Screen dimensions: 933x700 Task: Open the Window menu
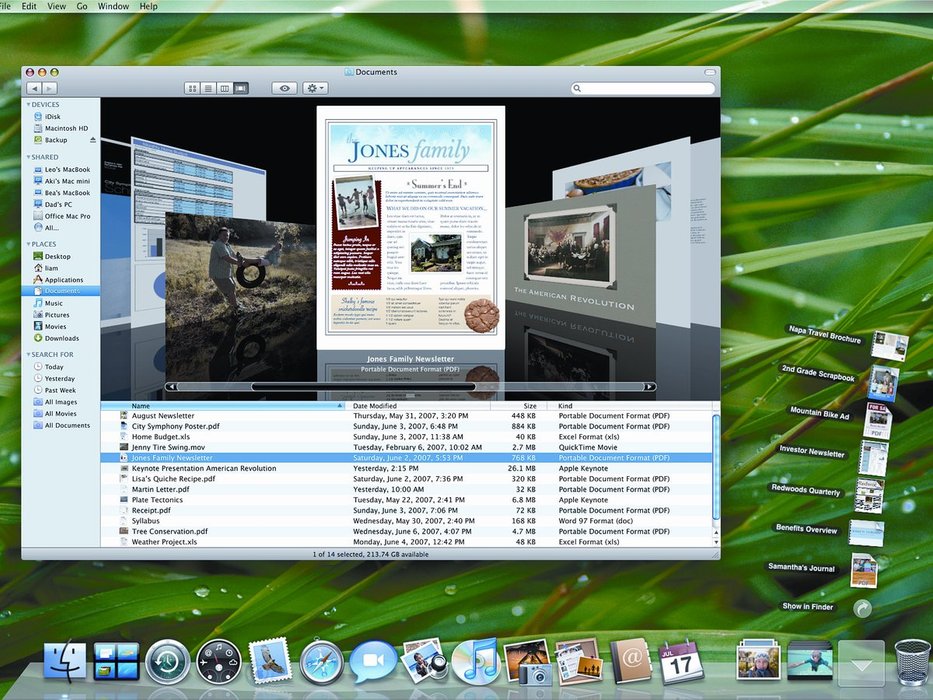coord(113,6)
